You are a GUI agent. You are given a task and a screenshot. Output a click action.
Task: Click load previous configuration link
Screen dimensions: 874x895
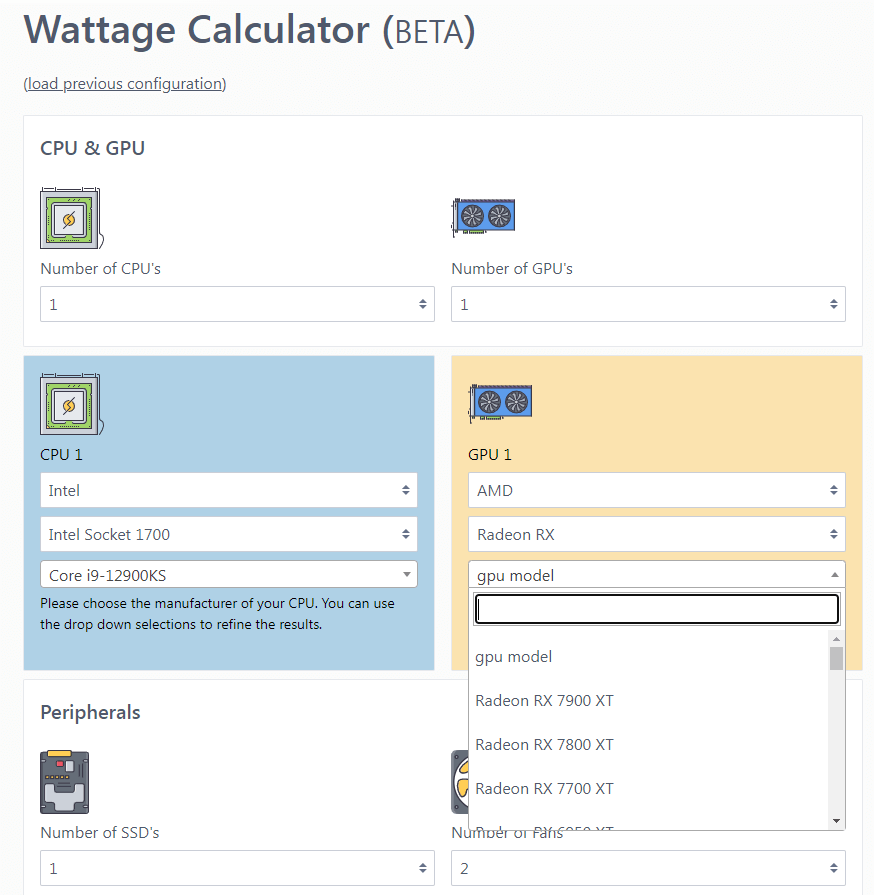coord(125,84)
